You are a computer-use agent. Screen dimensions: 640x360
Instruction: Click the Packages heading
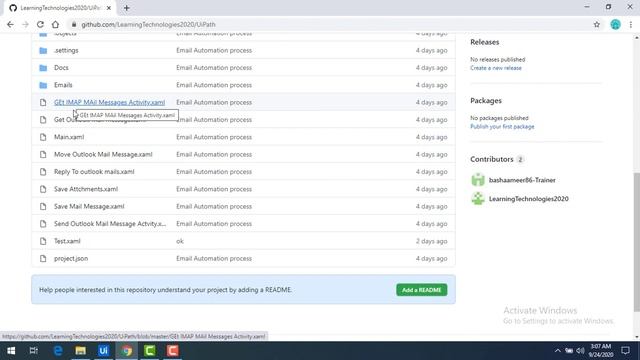[486, 100]
